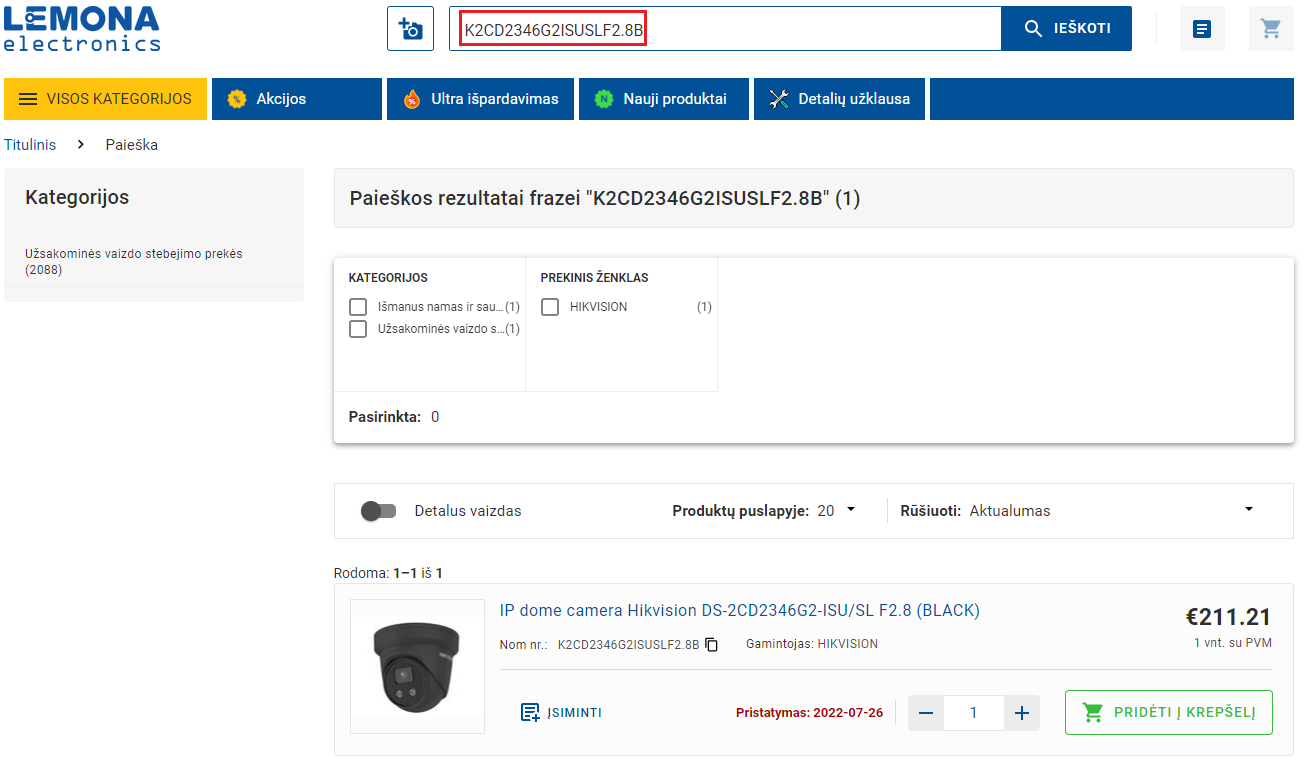Check the Išmanus namas category filter
This screenshot has width=1315, height=766.
tap(358, 307)
